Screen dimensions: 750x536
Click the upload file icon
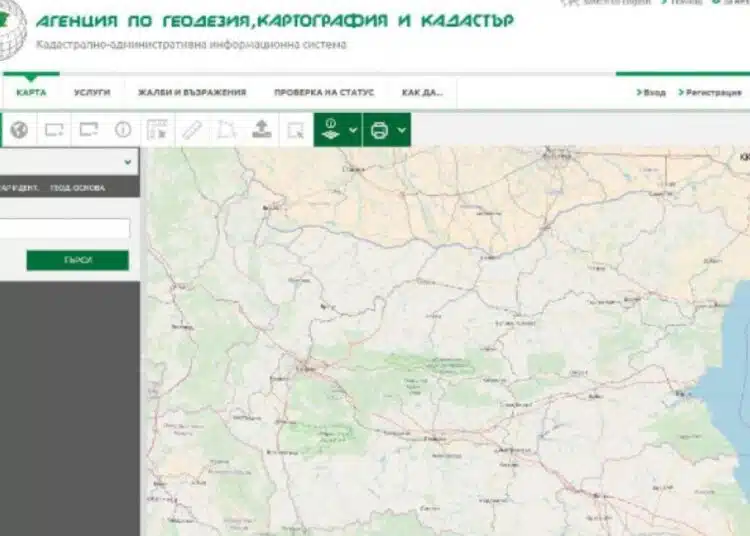(x=262, y=129)
